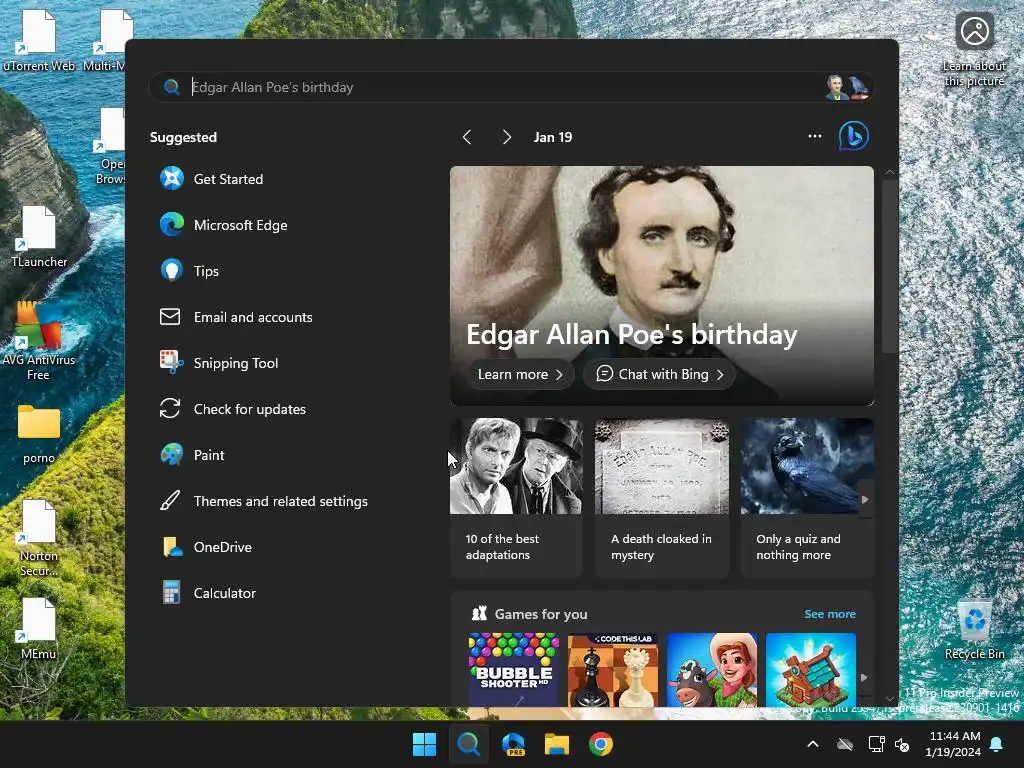Click the scrollbar down arrow in search panel
The width and height of the screenshot is (1024, 768).
click(x=890, y=699)
